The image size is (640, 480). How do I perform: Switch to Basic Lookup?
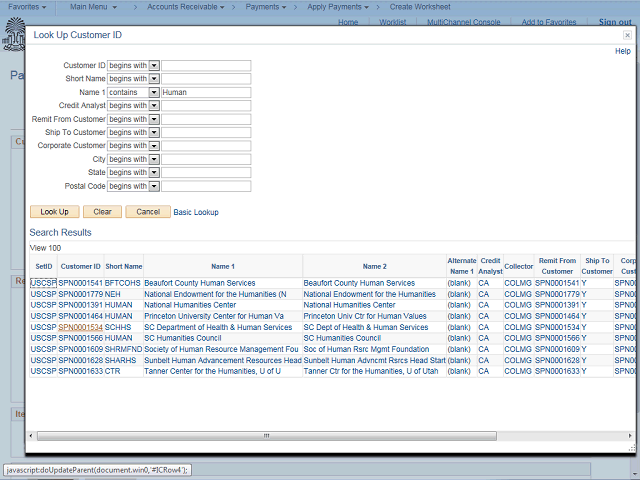tap(196, 212)
